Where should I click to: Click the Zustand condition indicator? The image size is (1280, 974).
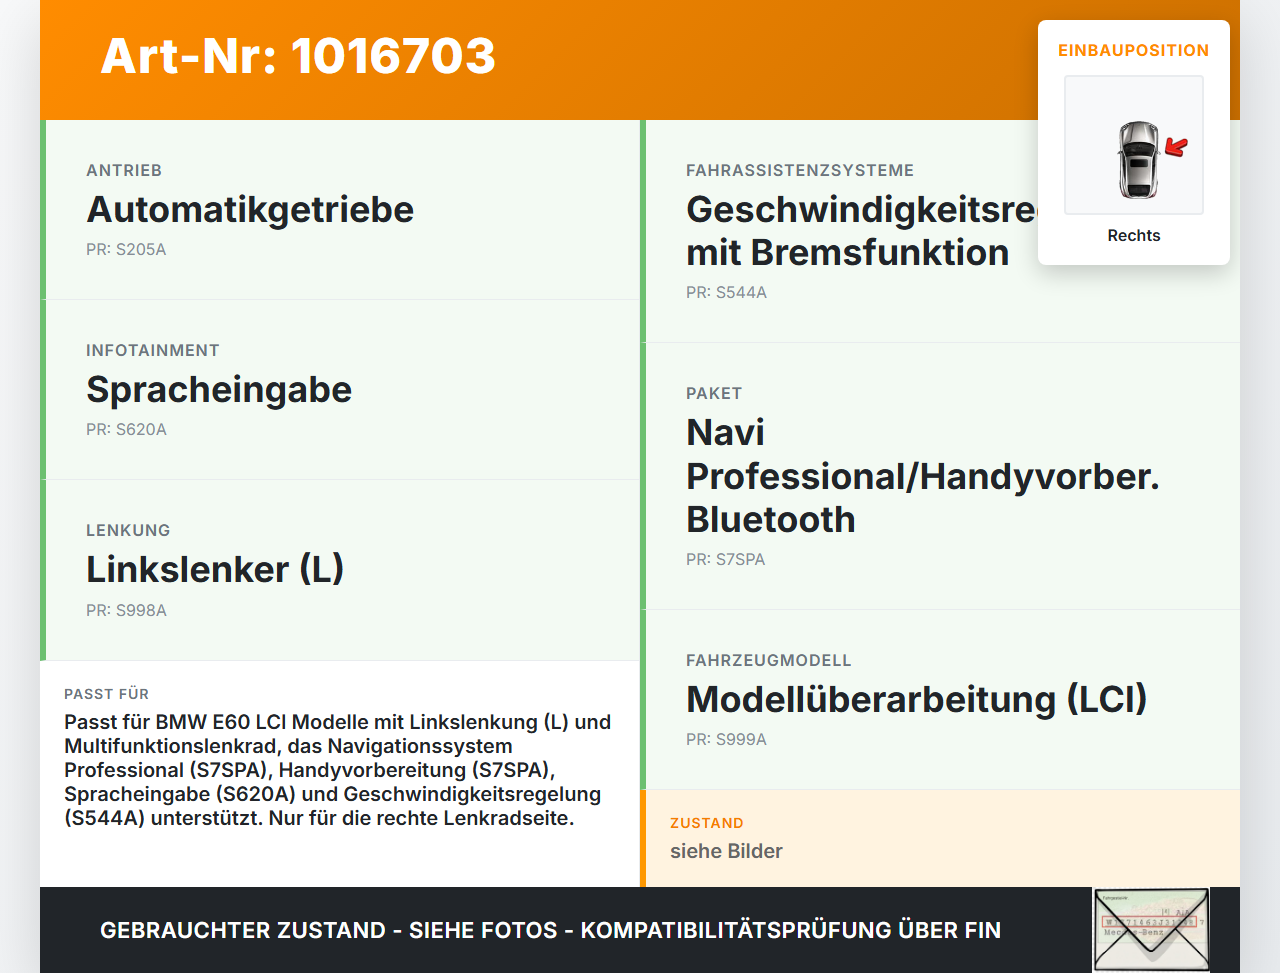[726, 851]
